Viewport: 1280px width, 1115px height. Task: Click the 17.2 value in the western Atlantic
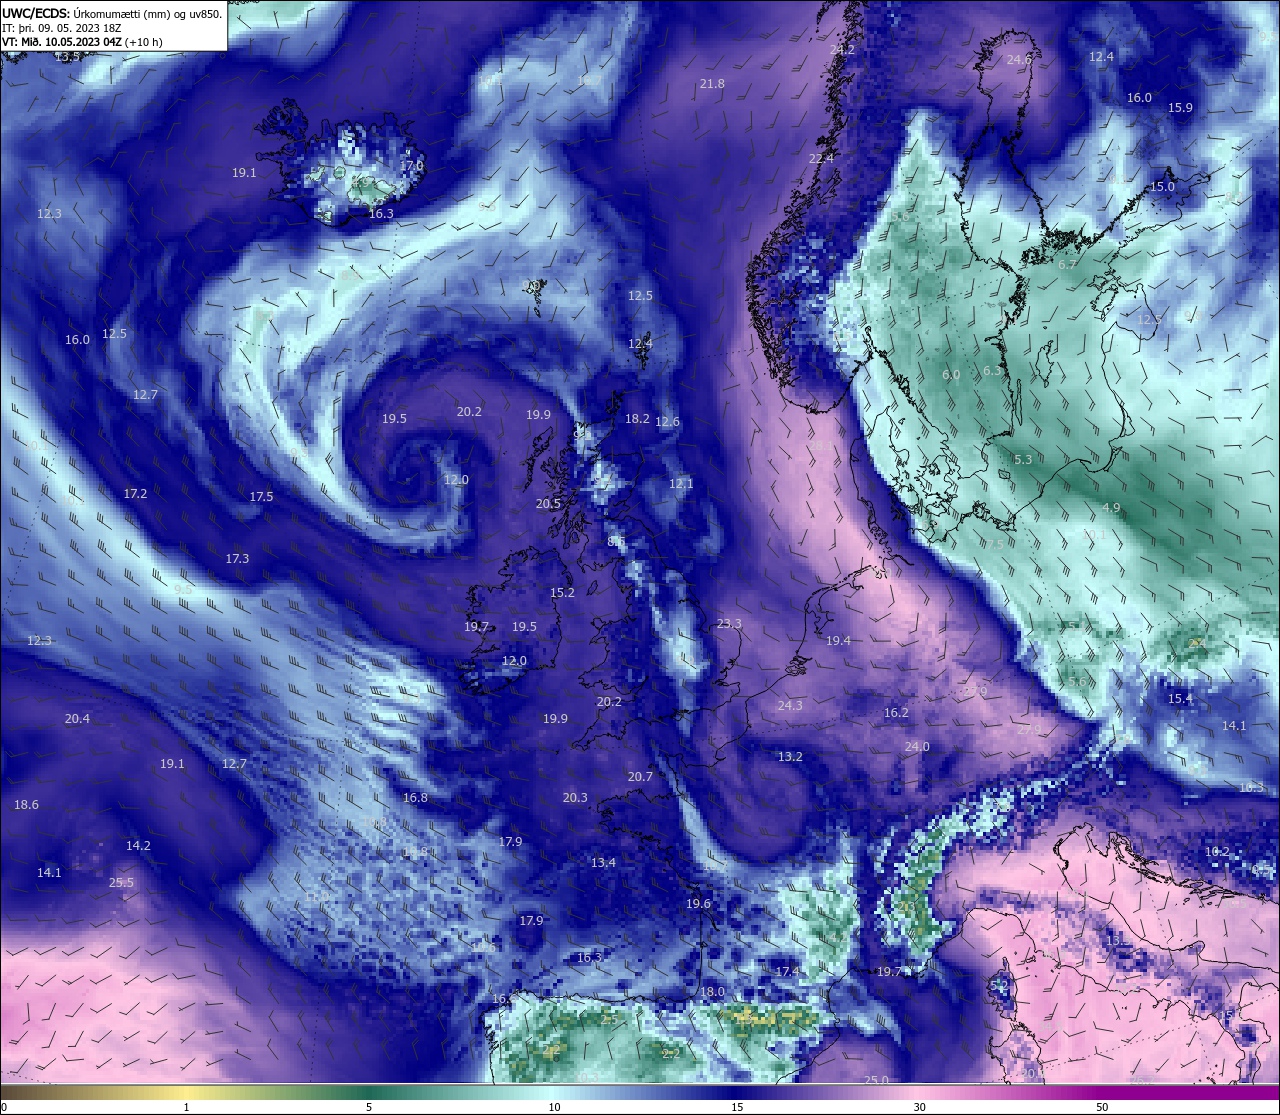[135, 494]
